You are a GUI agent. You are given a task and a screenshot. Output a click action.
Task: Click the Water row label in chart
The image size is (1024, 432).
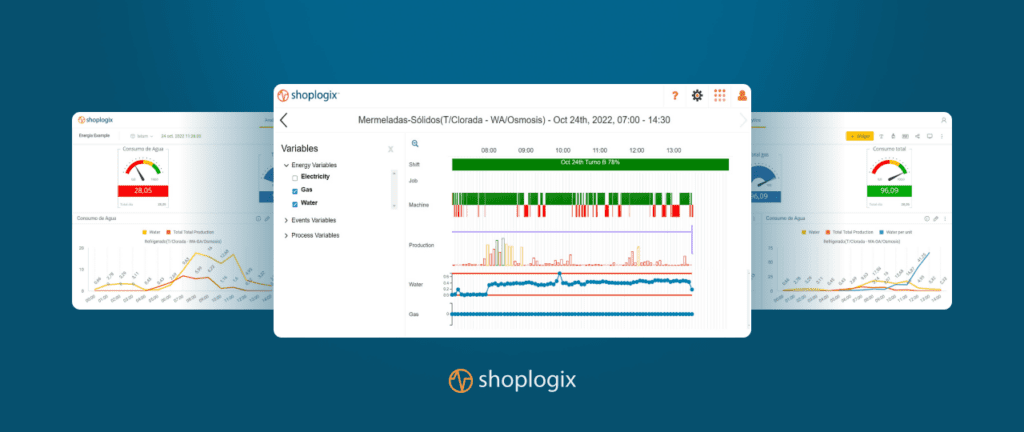point(415,285)
